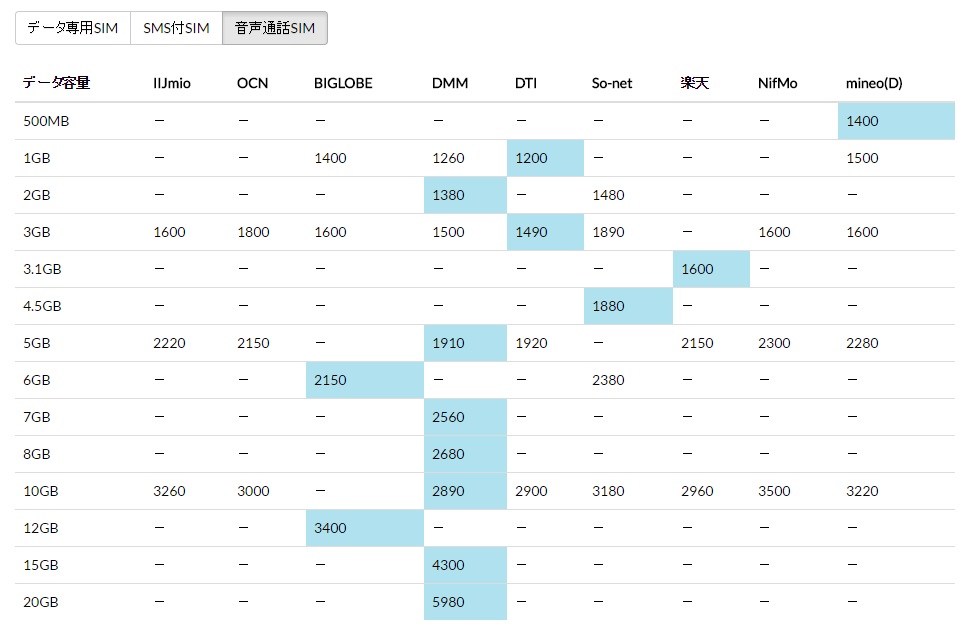This screenshot has height=629, width=966.
Task: Click the So-net column header
Action: pyautogui.click(x=612, y=83)
